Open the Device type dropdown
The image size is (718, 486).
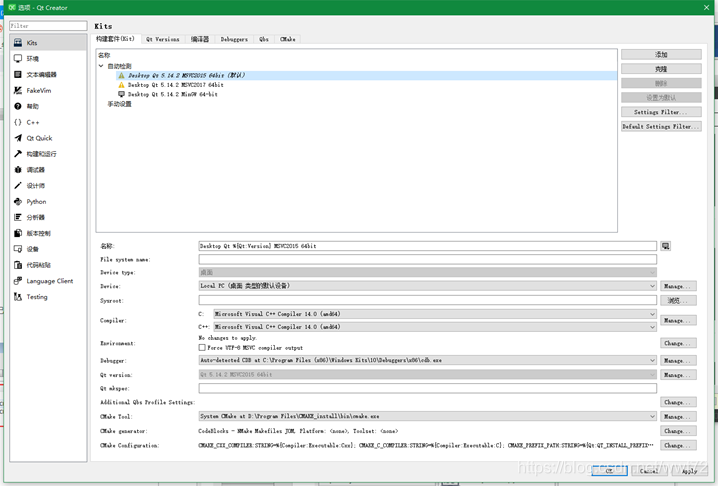427,272
